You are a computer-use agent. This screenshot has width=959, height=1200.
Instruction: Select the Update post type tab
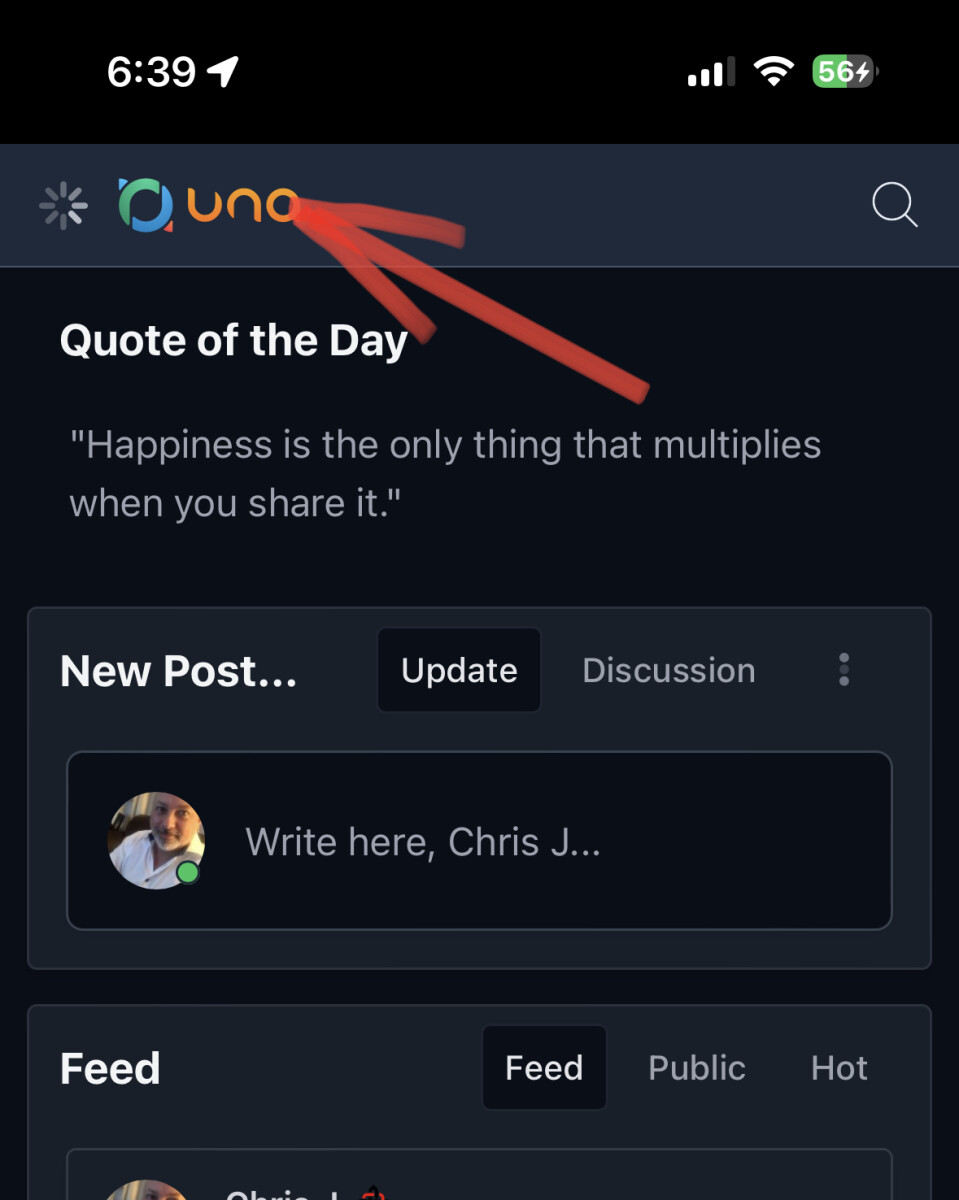click(x=459, y=670)
